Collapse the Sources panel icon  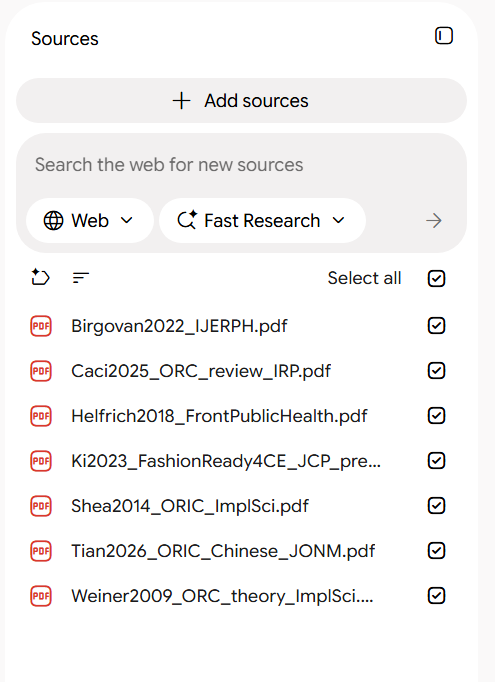click(444, 36)
